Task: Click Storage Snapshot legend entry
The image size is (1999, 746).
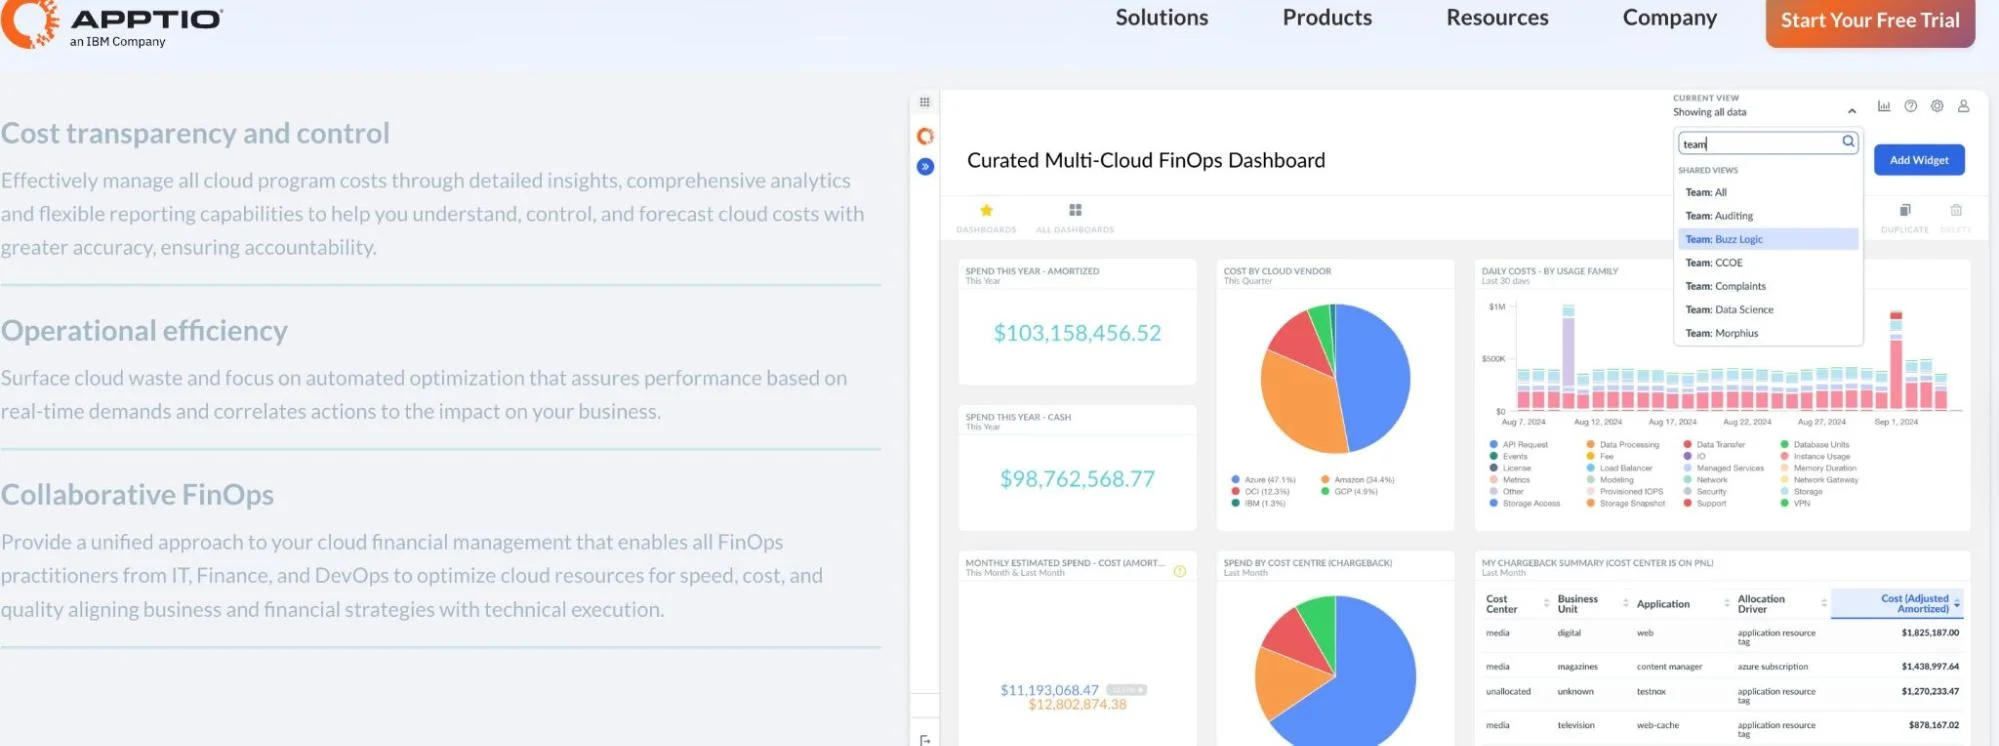Action: point(1626,504)
